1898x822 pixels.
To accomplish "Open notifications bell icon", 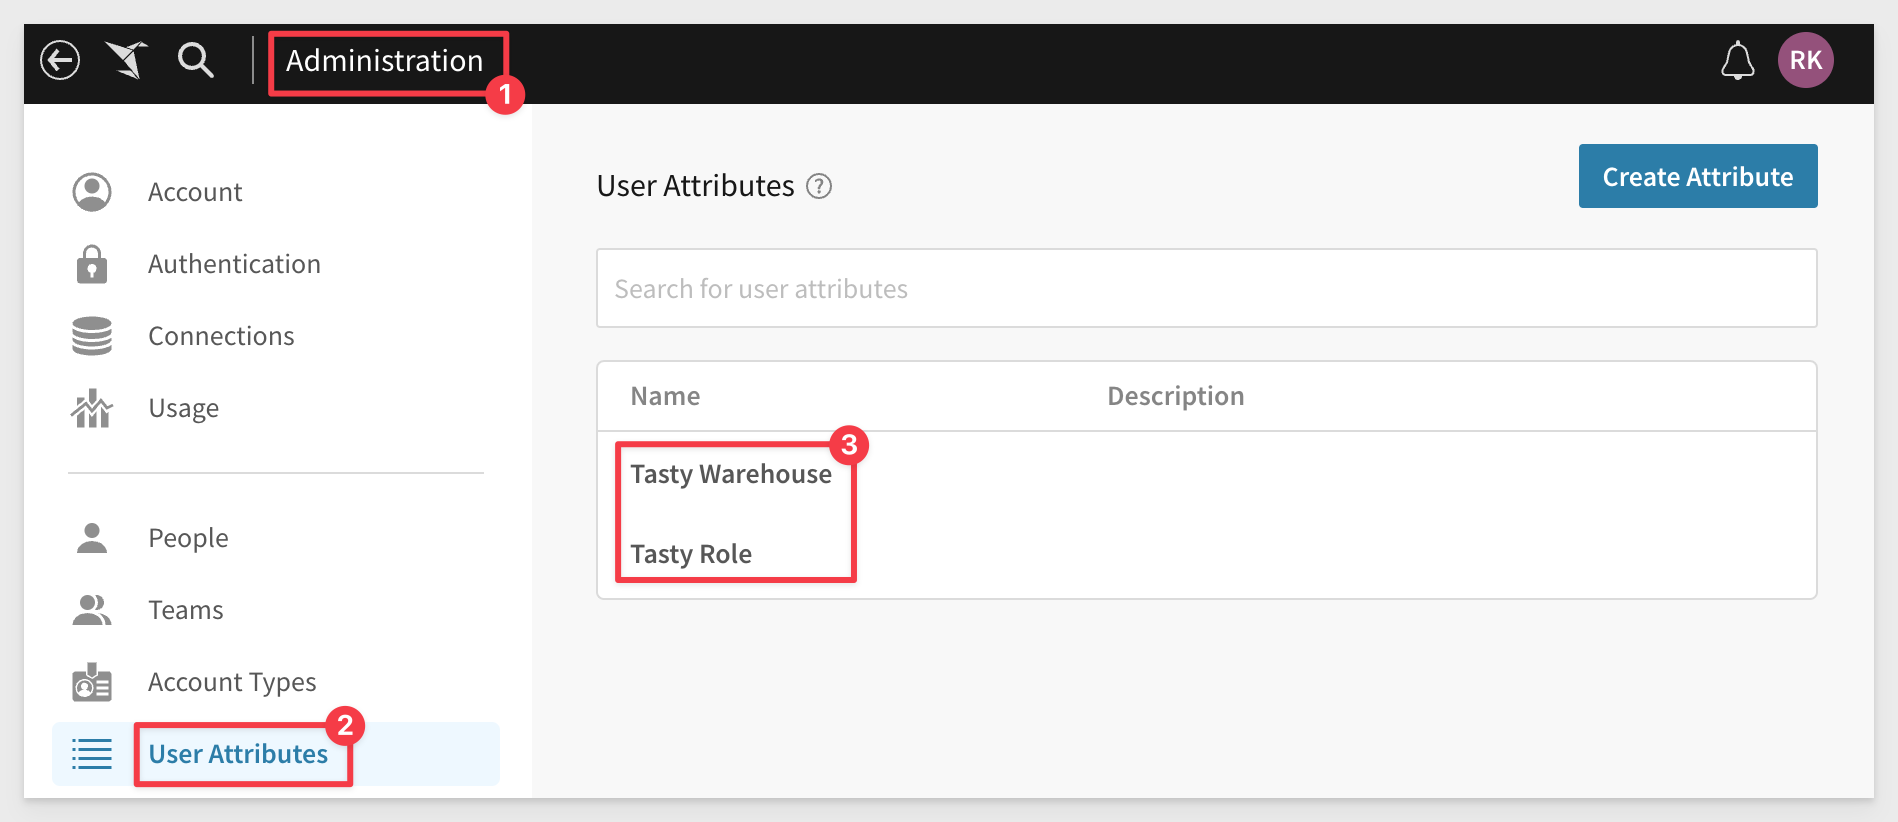I will (x=1737, y=61).
